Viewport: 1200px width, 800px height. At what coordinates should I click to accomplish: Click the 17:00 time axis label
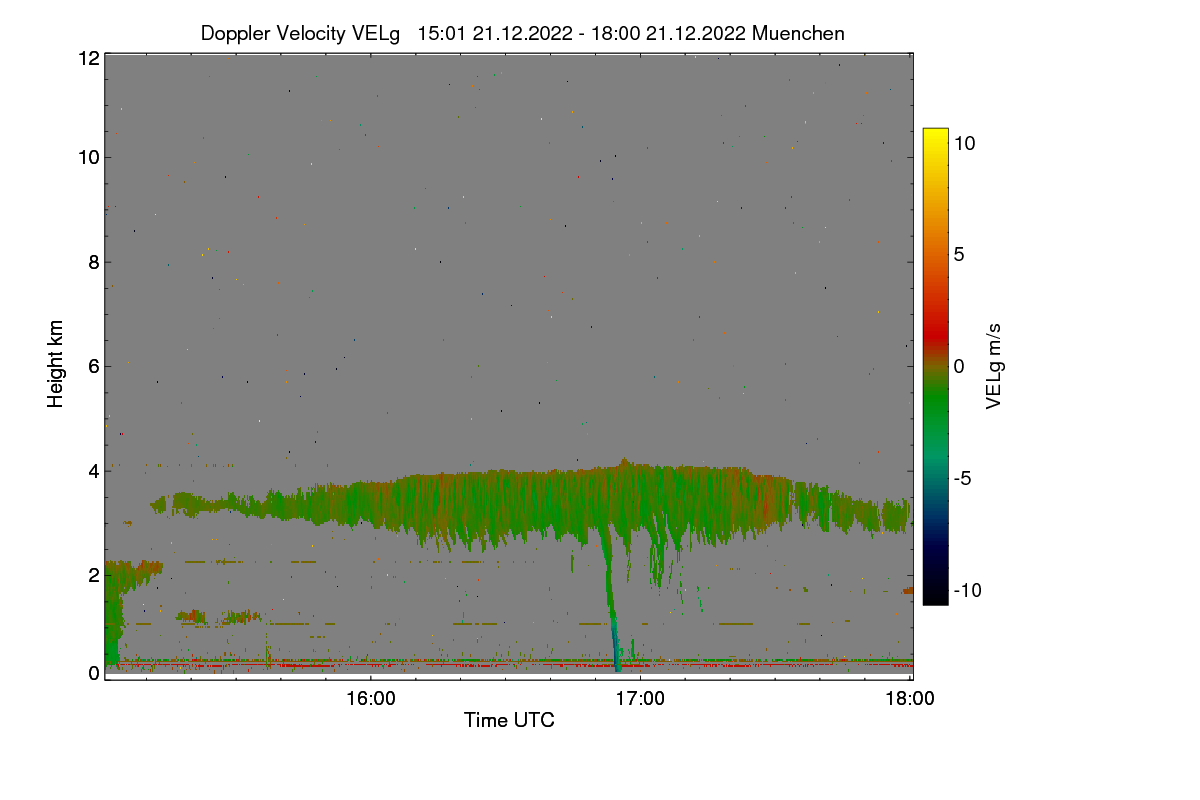[x=640, y=699]
